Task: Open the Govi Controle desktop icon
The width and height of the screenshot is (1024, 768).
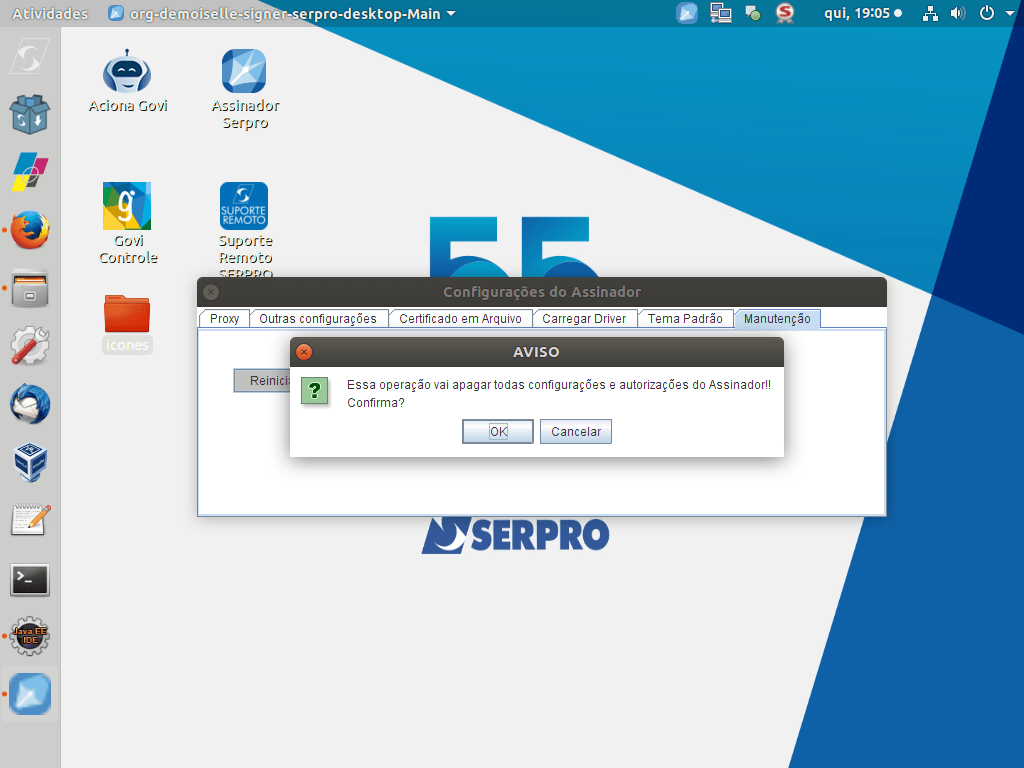Action: pyautogui.click(x=127, y=206)
